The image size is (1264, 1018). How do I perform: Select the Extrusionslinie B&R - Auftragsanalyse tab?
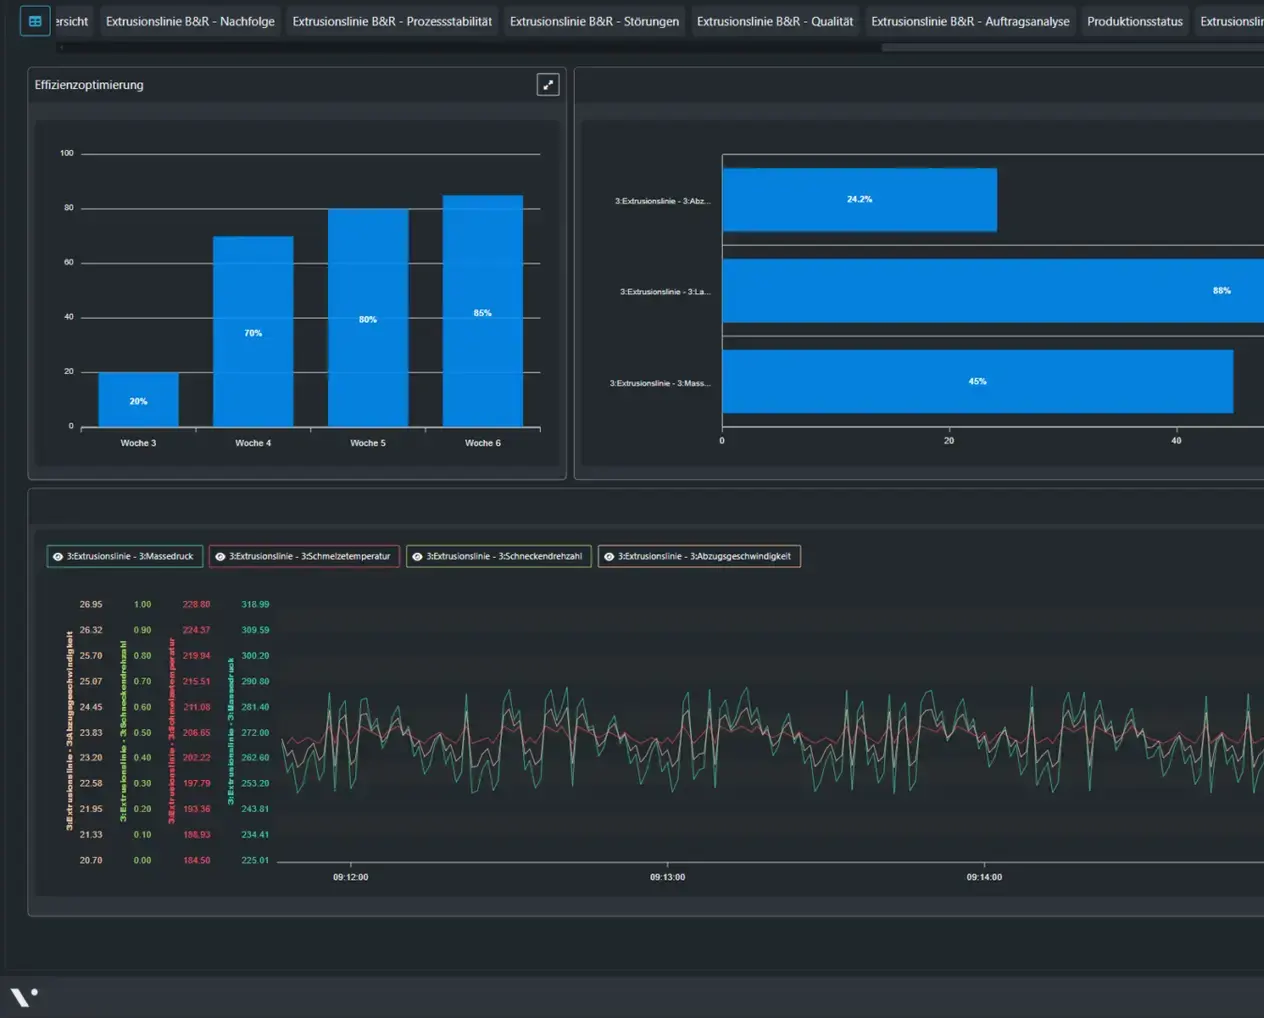point(970,21)
